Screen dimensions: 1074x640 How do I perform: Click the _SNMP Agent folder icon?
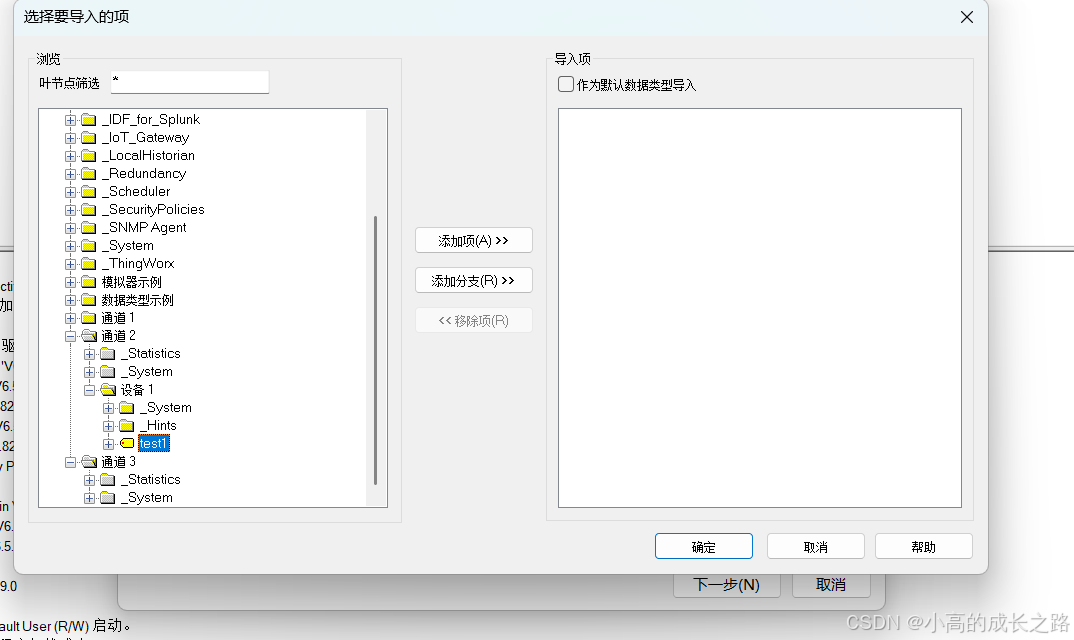coord(88,227)
